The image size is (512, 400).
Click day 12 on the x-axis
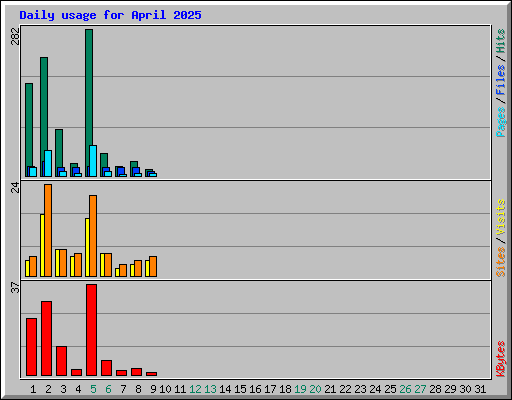click(195, 389)
